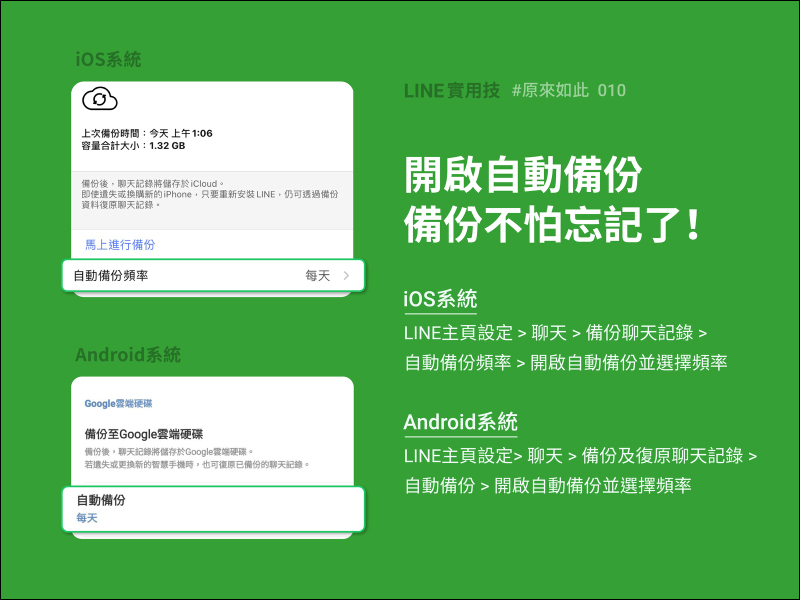
Task: Click the Google Drive backup description text
Action: 197,458
